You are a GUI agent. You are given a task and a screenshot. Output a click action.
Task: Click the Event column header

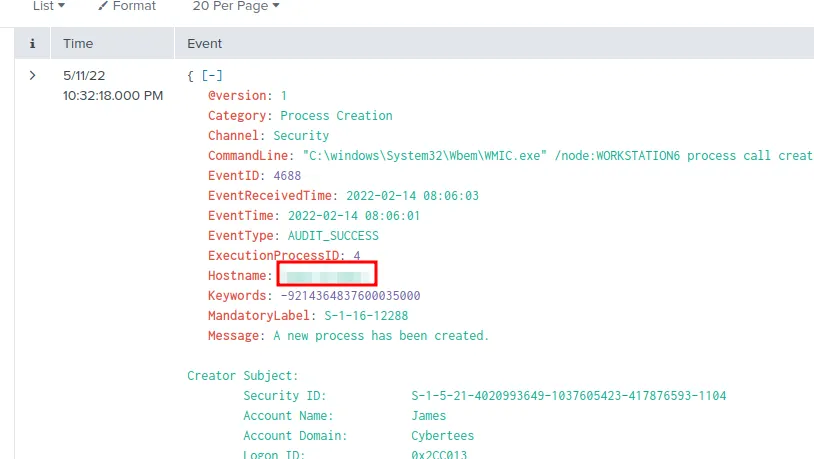205,44
